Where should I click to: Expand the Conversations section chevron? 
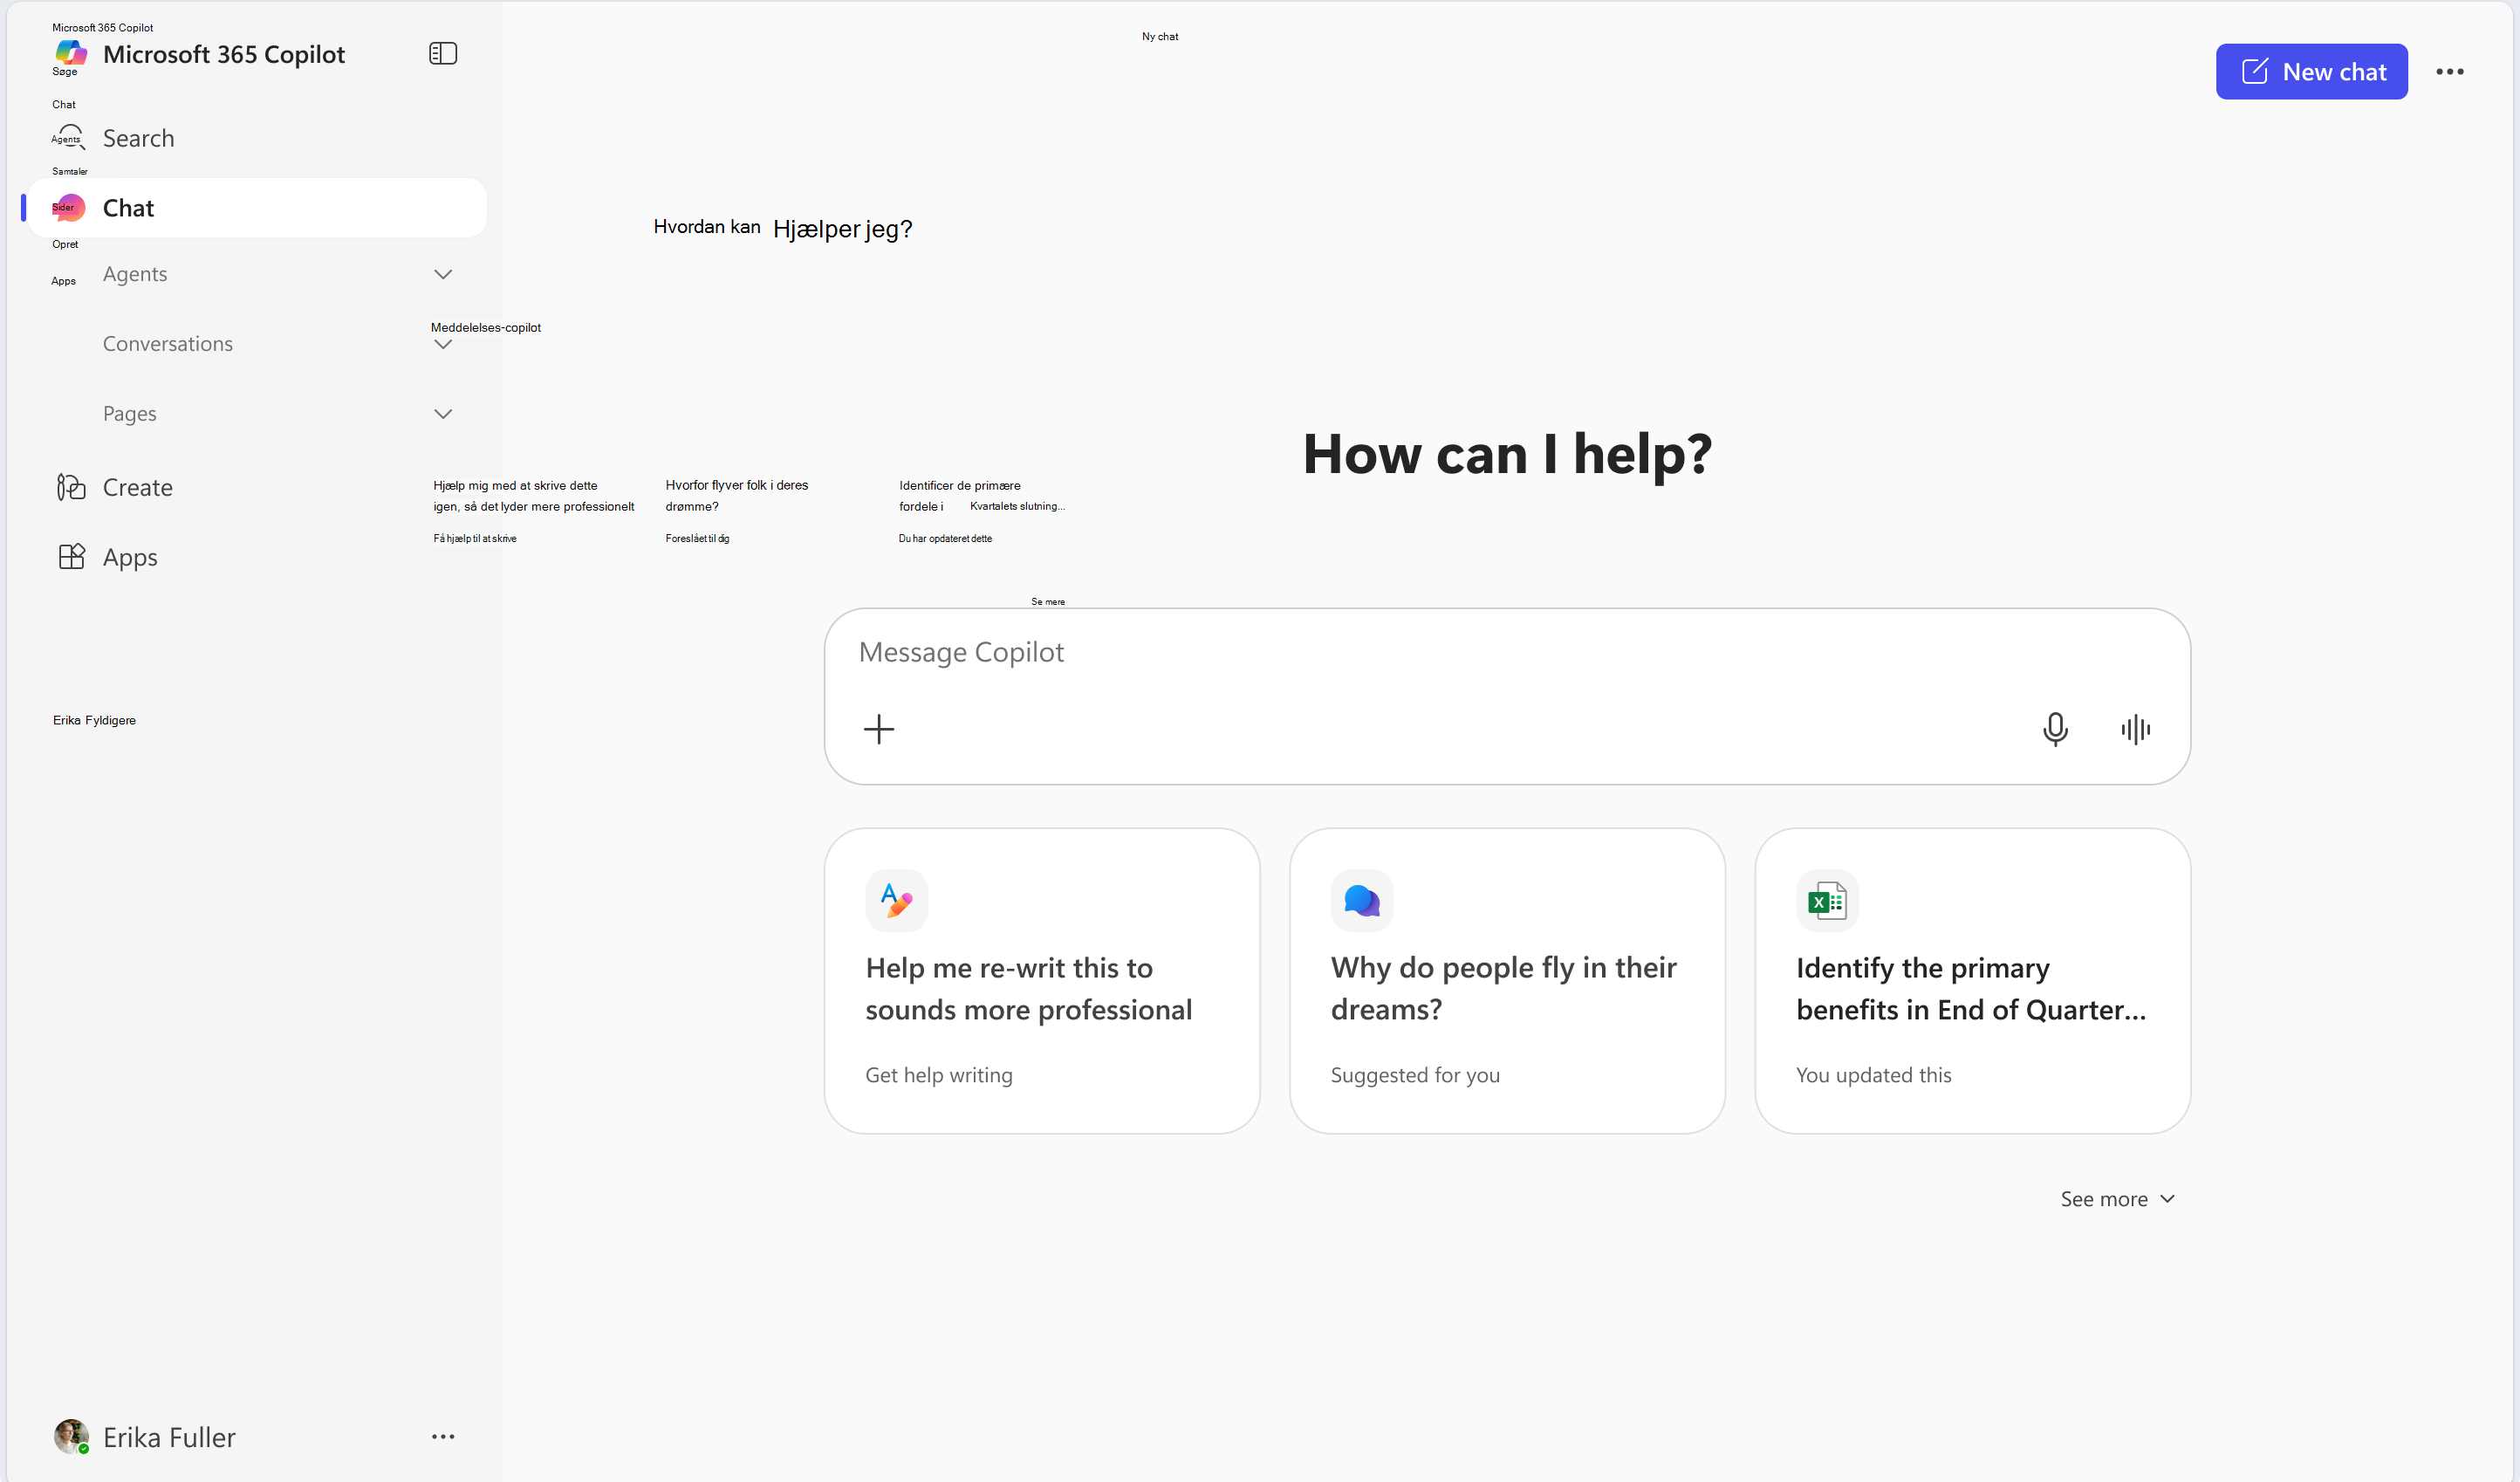point(443,344)
